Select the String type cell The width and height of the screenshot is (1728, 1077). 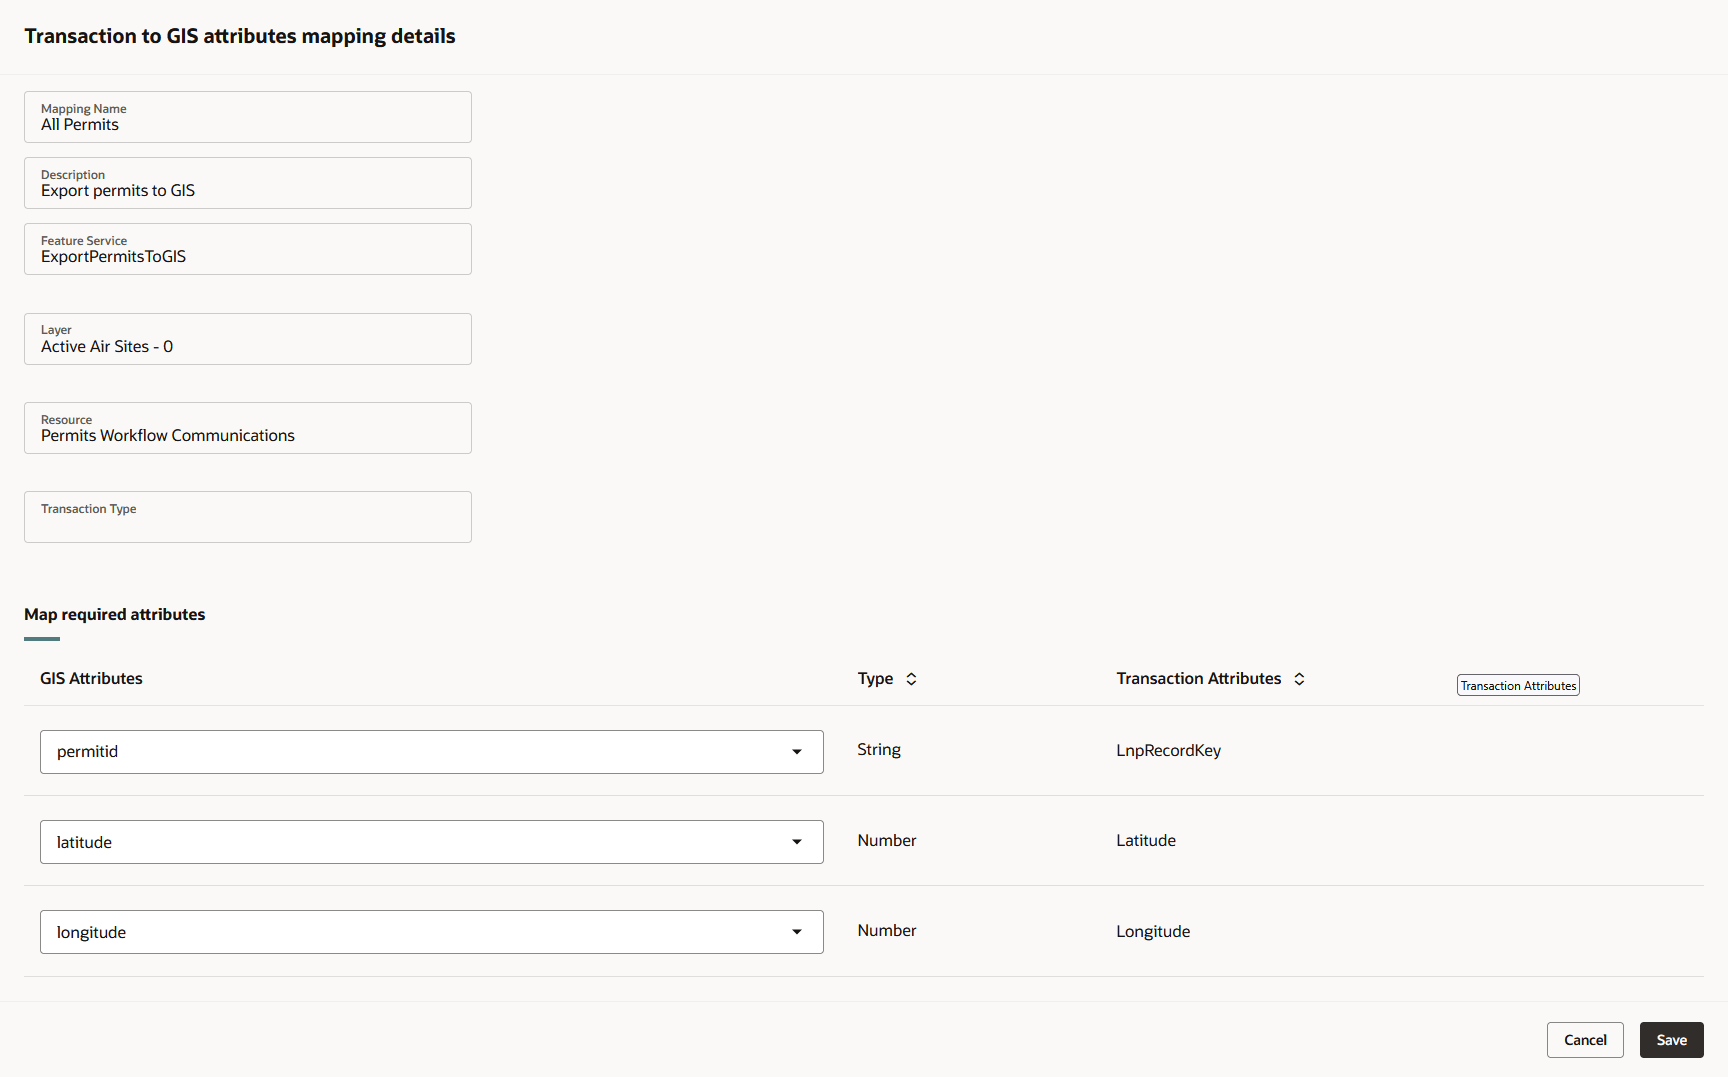(x=879, y=750)
